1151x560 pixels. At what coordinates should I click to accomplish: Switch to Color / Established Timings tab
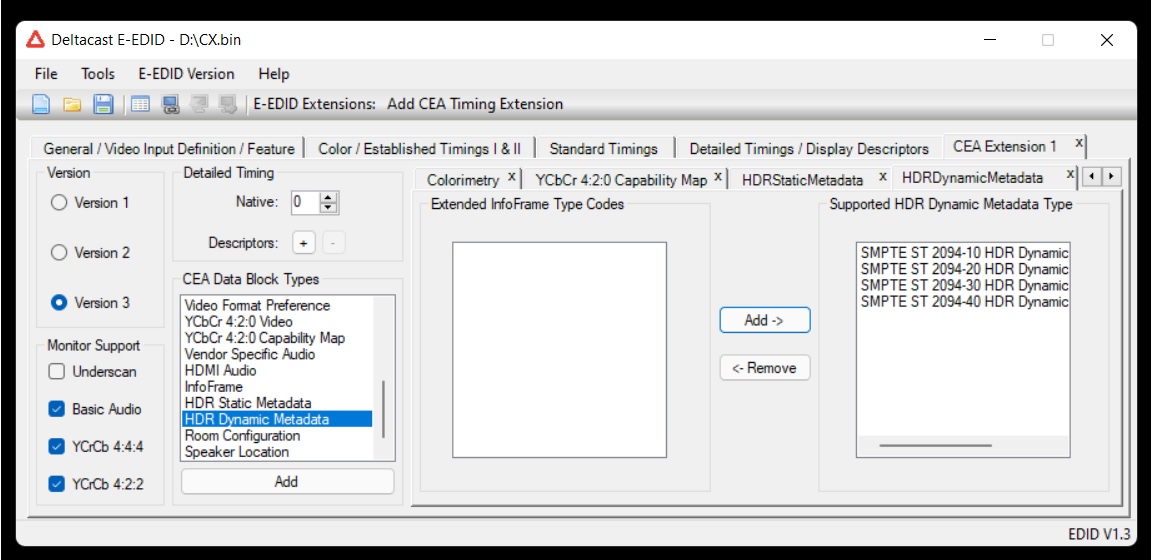[419, 148]
